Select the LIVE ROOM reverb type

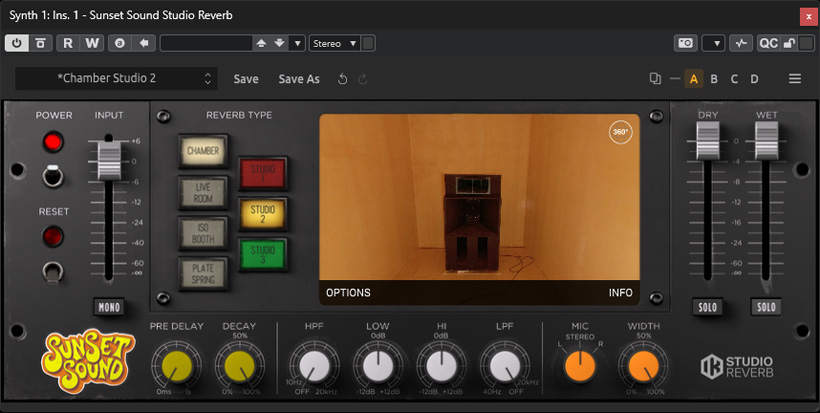[x=203, y=192]
